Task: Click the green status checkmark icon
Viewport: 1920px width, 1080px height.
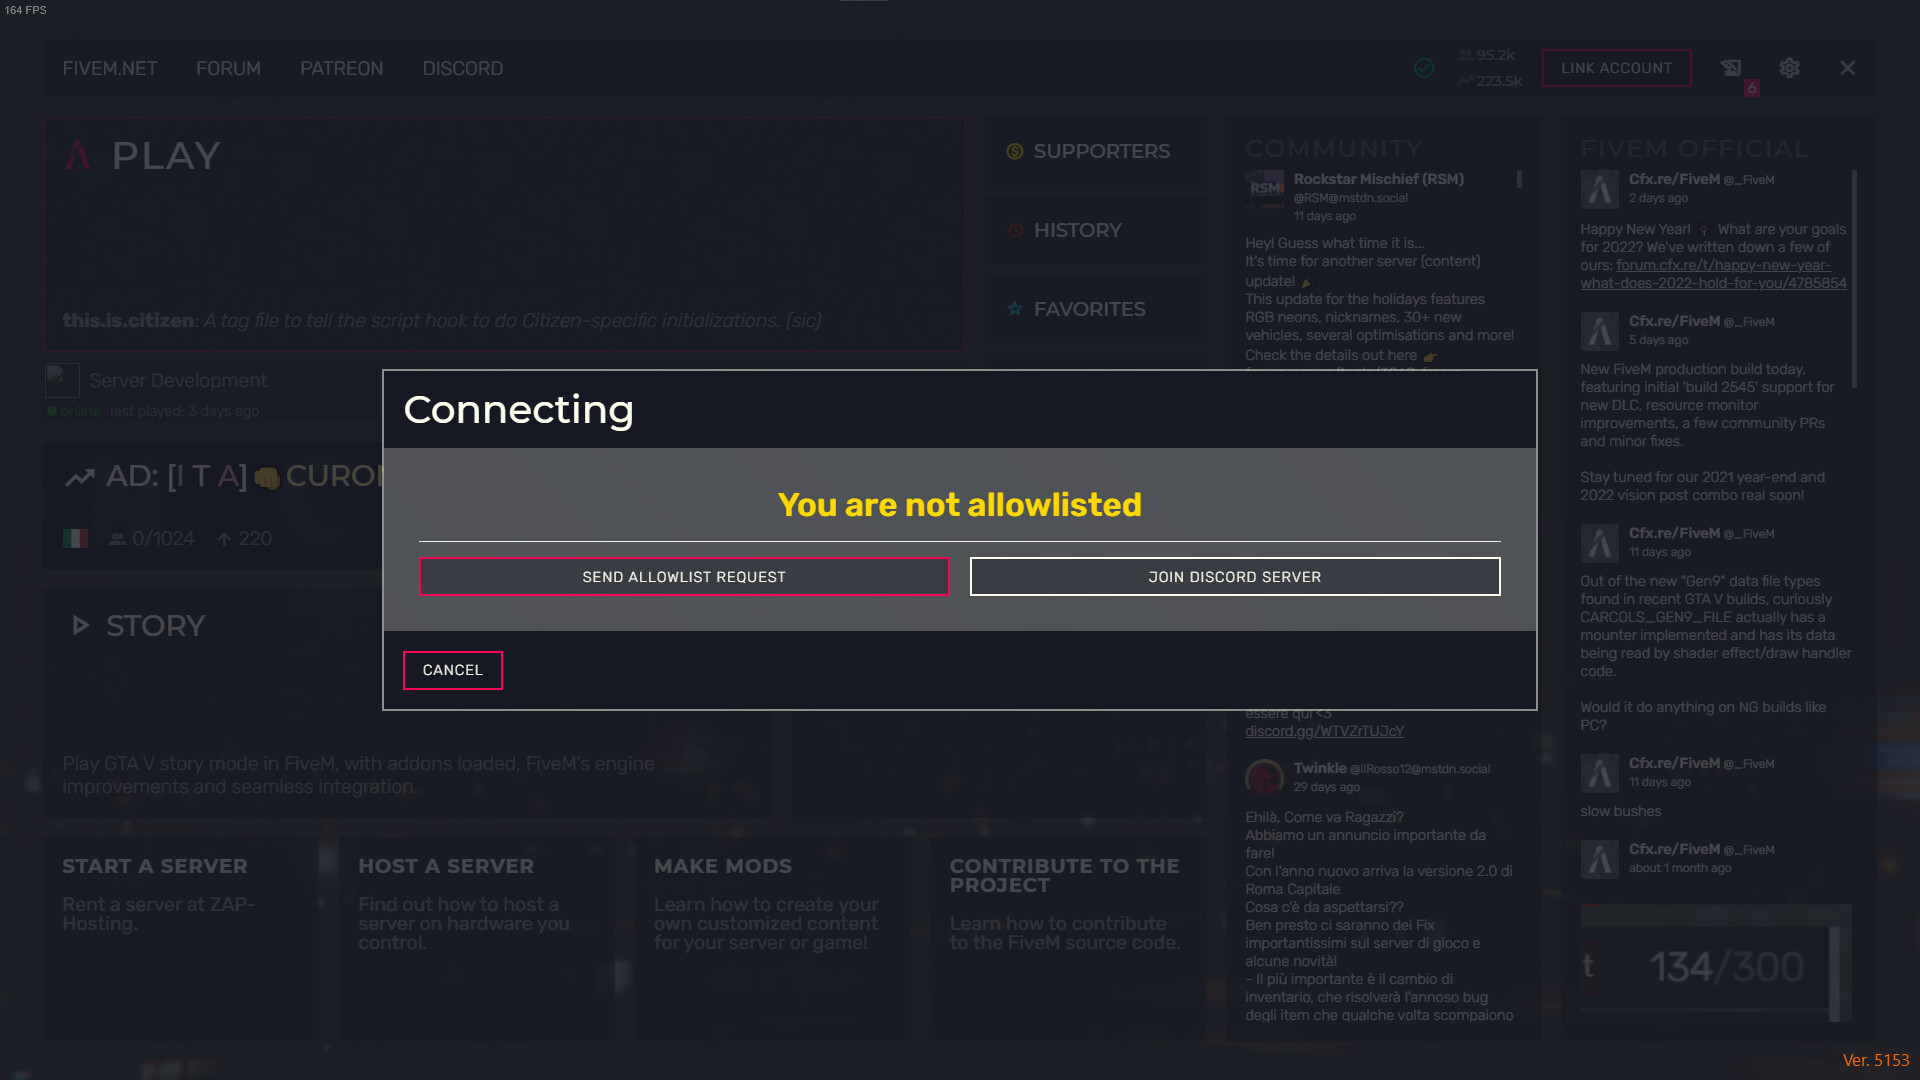Action: point(1424,68)
